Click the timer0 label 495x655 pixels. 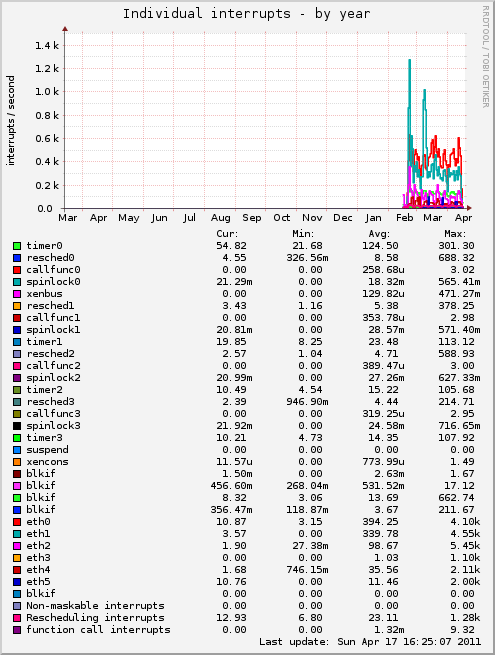[44, 246]
